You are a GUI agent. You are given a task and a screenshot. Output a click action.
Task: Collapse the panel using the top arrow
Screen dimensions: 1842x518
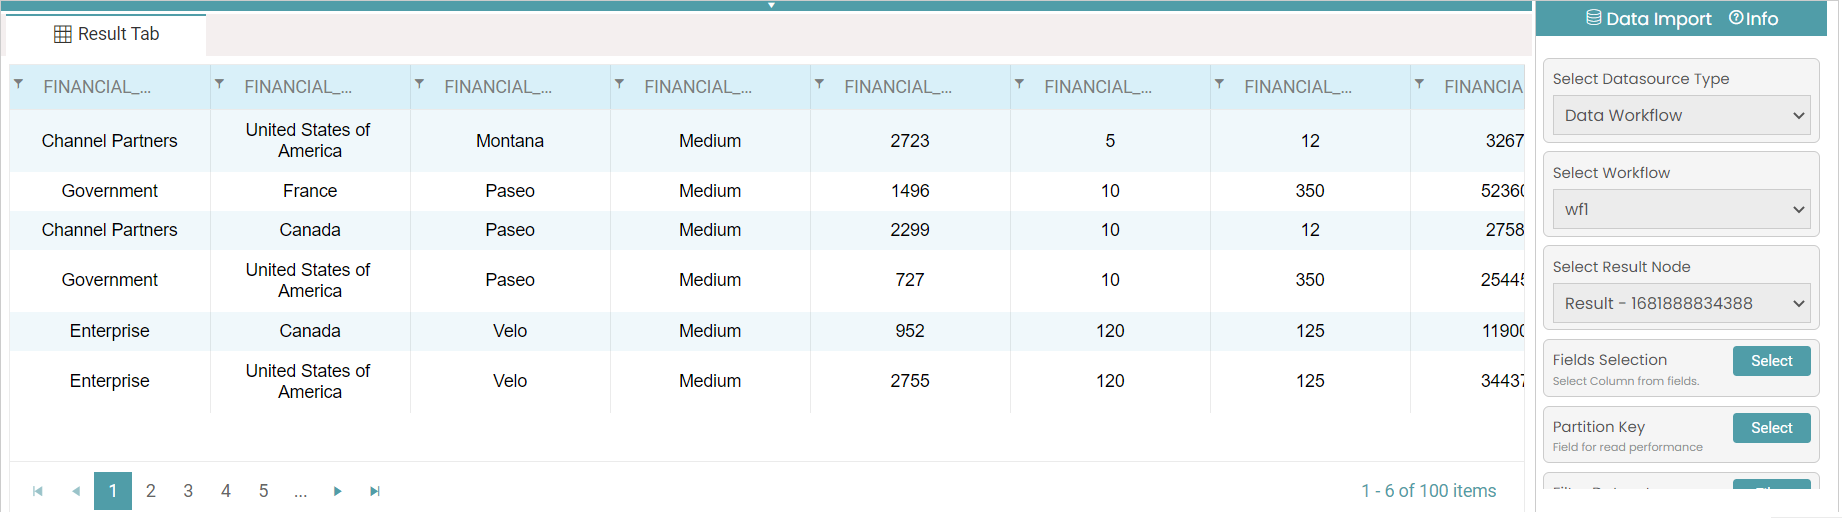pyautogui.click(x=771, y=5)
